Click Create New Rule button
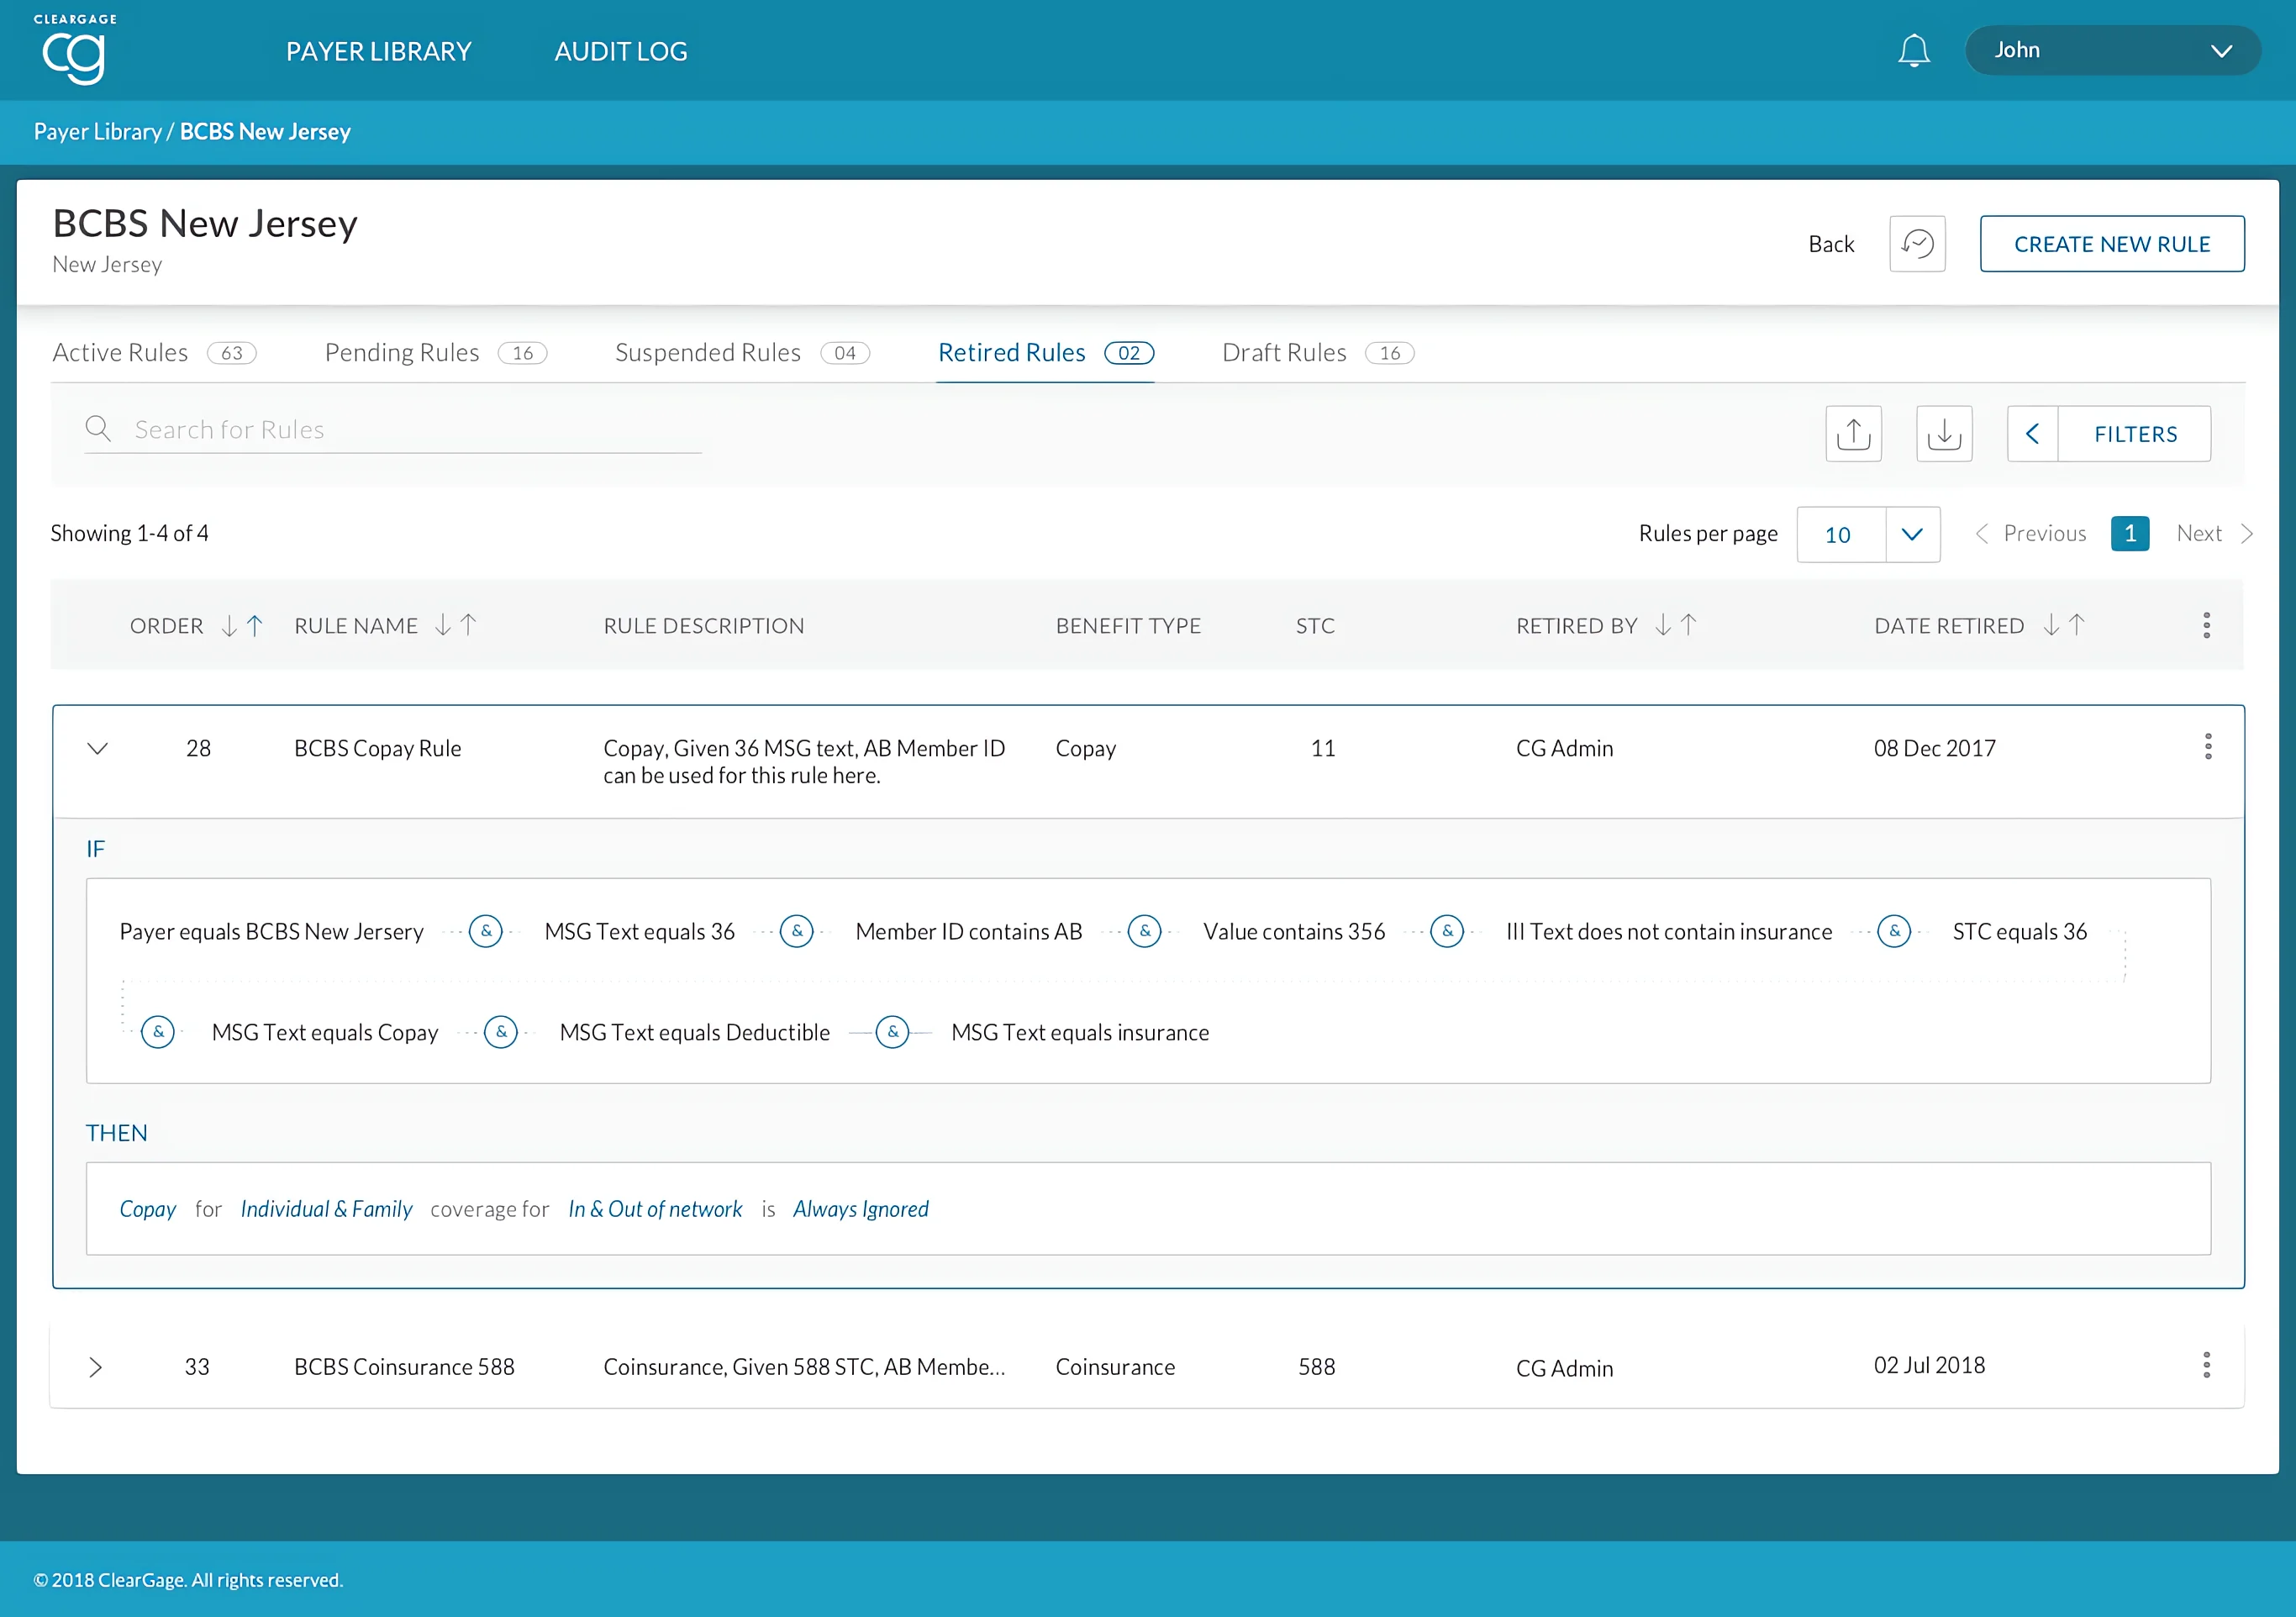 (x=2112, y=243)
